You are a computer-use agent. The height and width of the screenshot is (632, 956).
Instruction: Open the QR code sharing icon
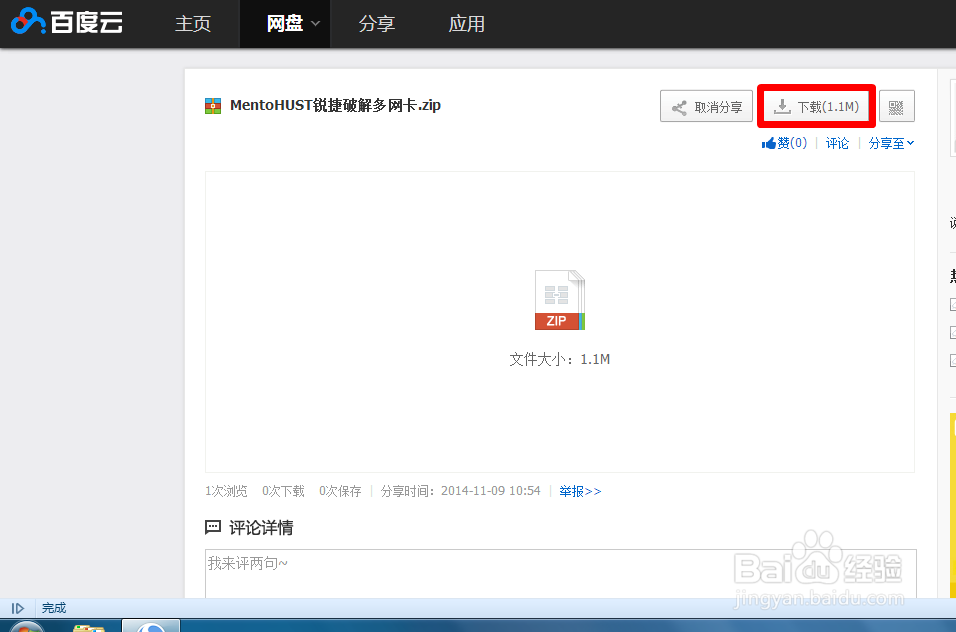[896, 105]
